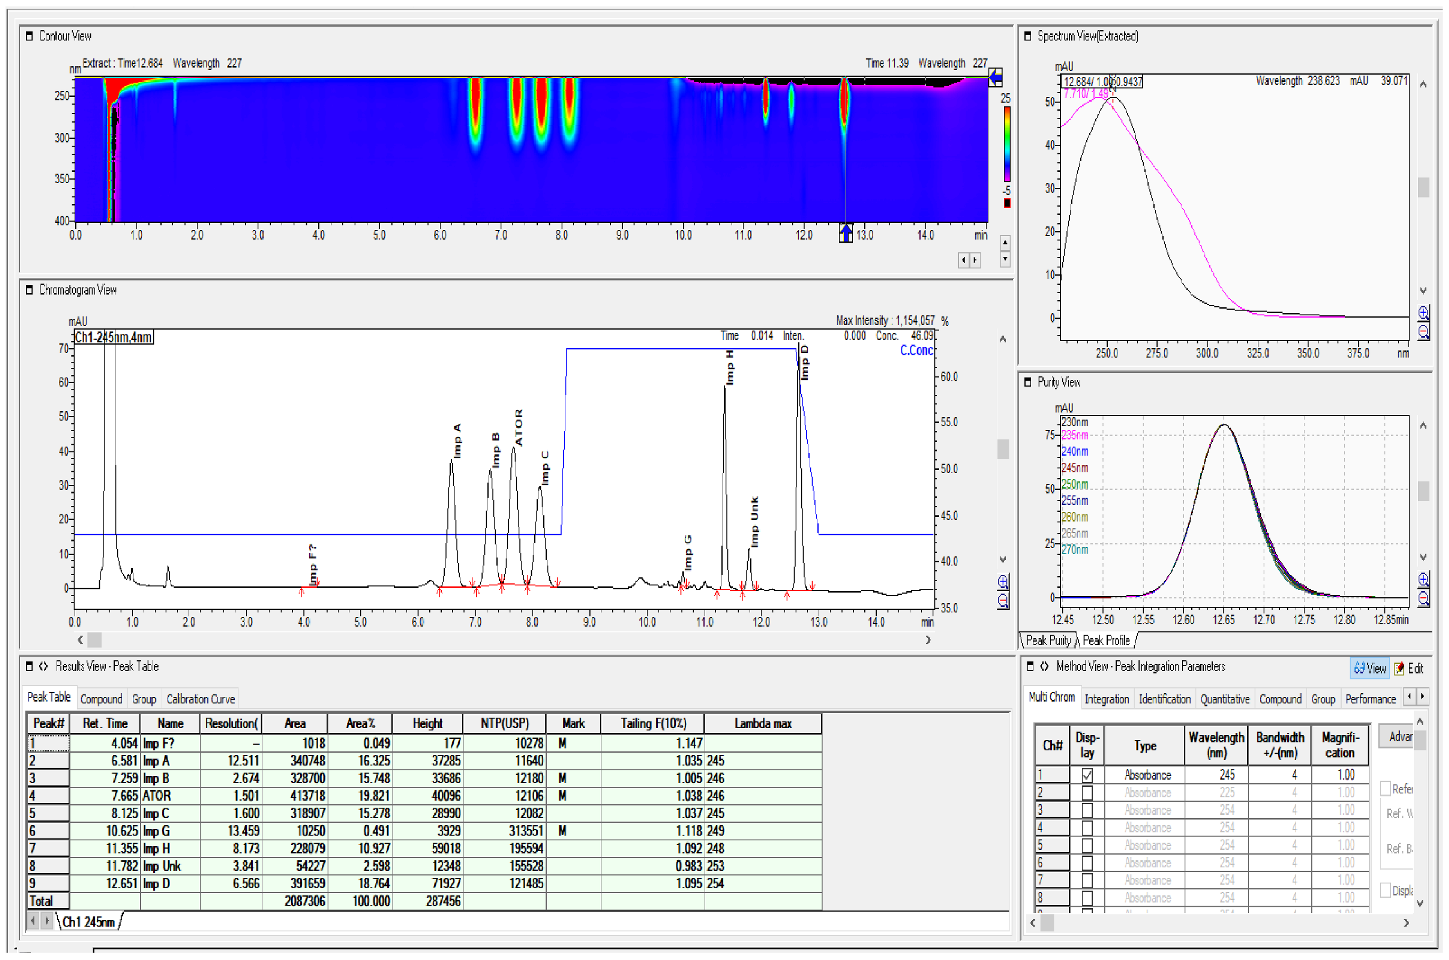Zoom in on the Spectrum View plot
This screenshot has height=960, width=1449.
coord(1424,313)
